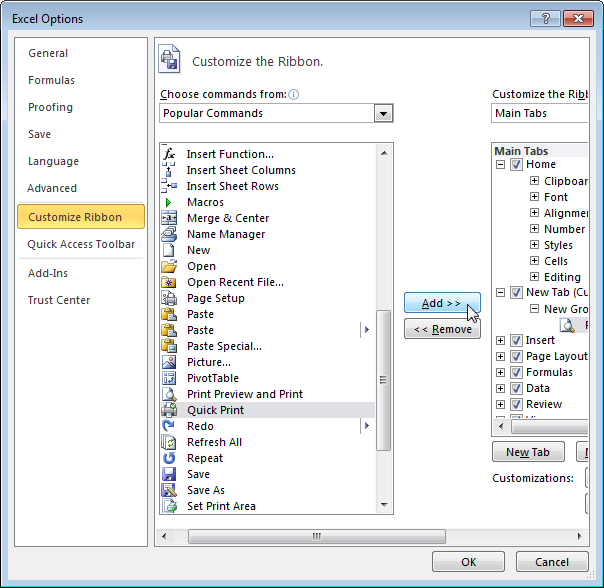Image resolution: width=604 pixels, height=588 pixels.
Task: Click the Add >> button
Action: [x=442, y=303]
